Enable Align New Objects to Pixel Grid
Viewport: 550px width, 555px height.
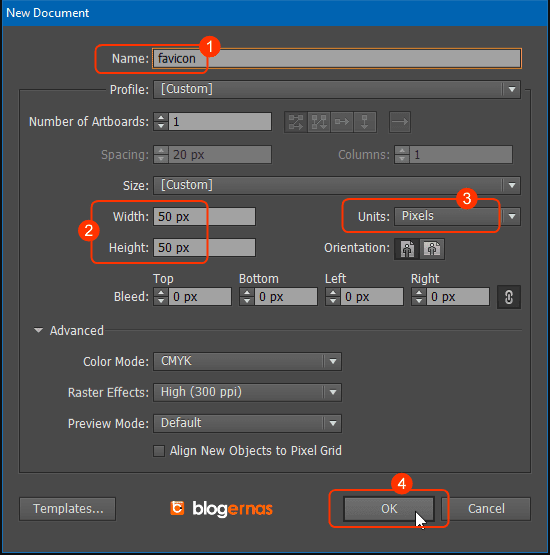coord(159,451)
